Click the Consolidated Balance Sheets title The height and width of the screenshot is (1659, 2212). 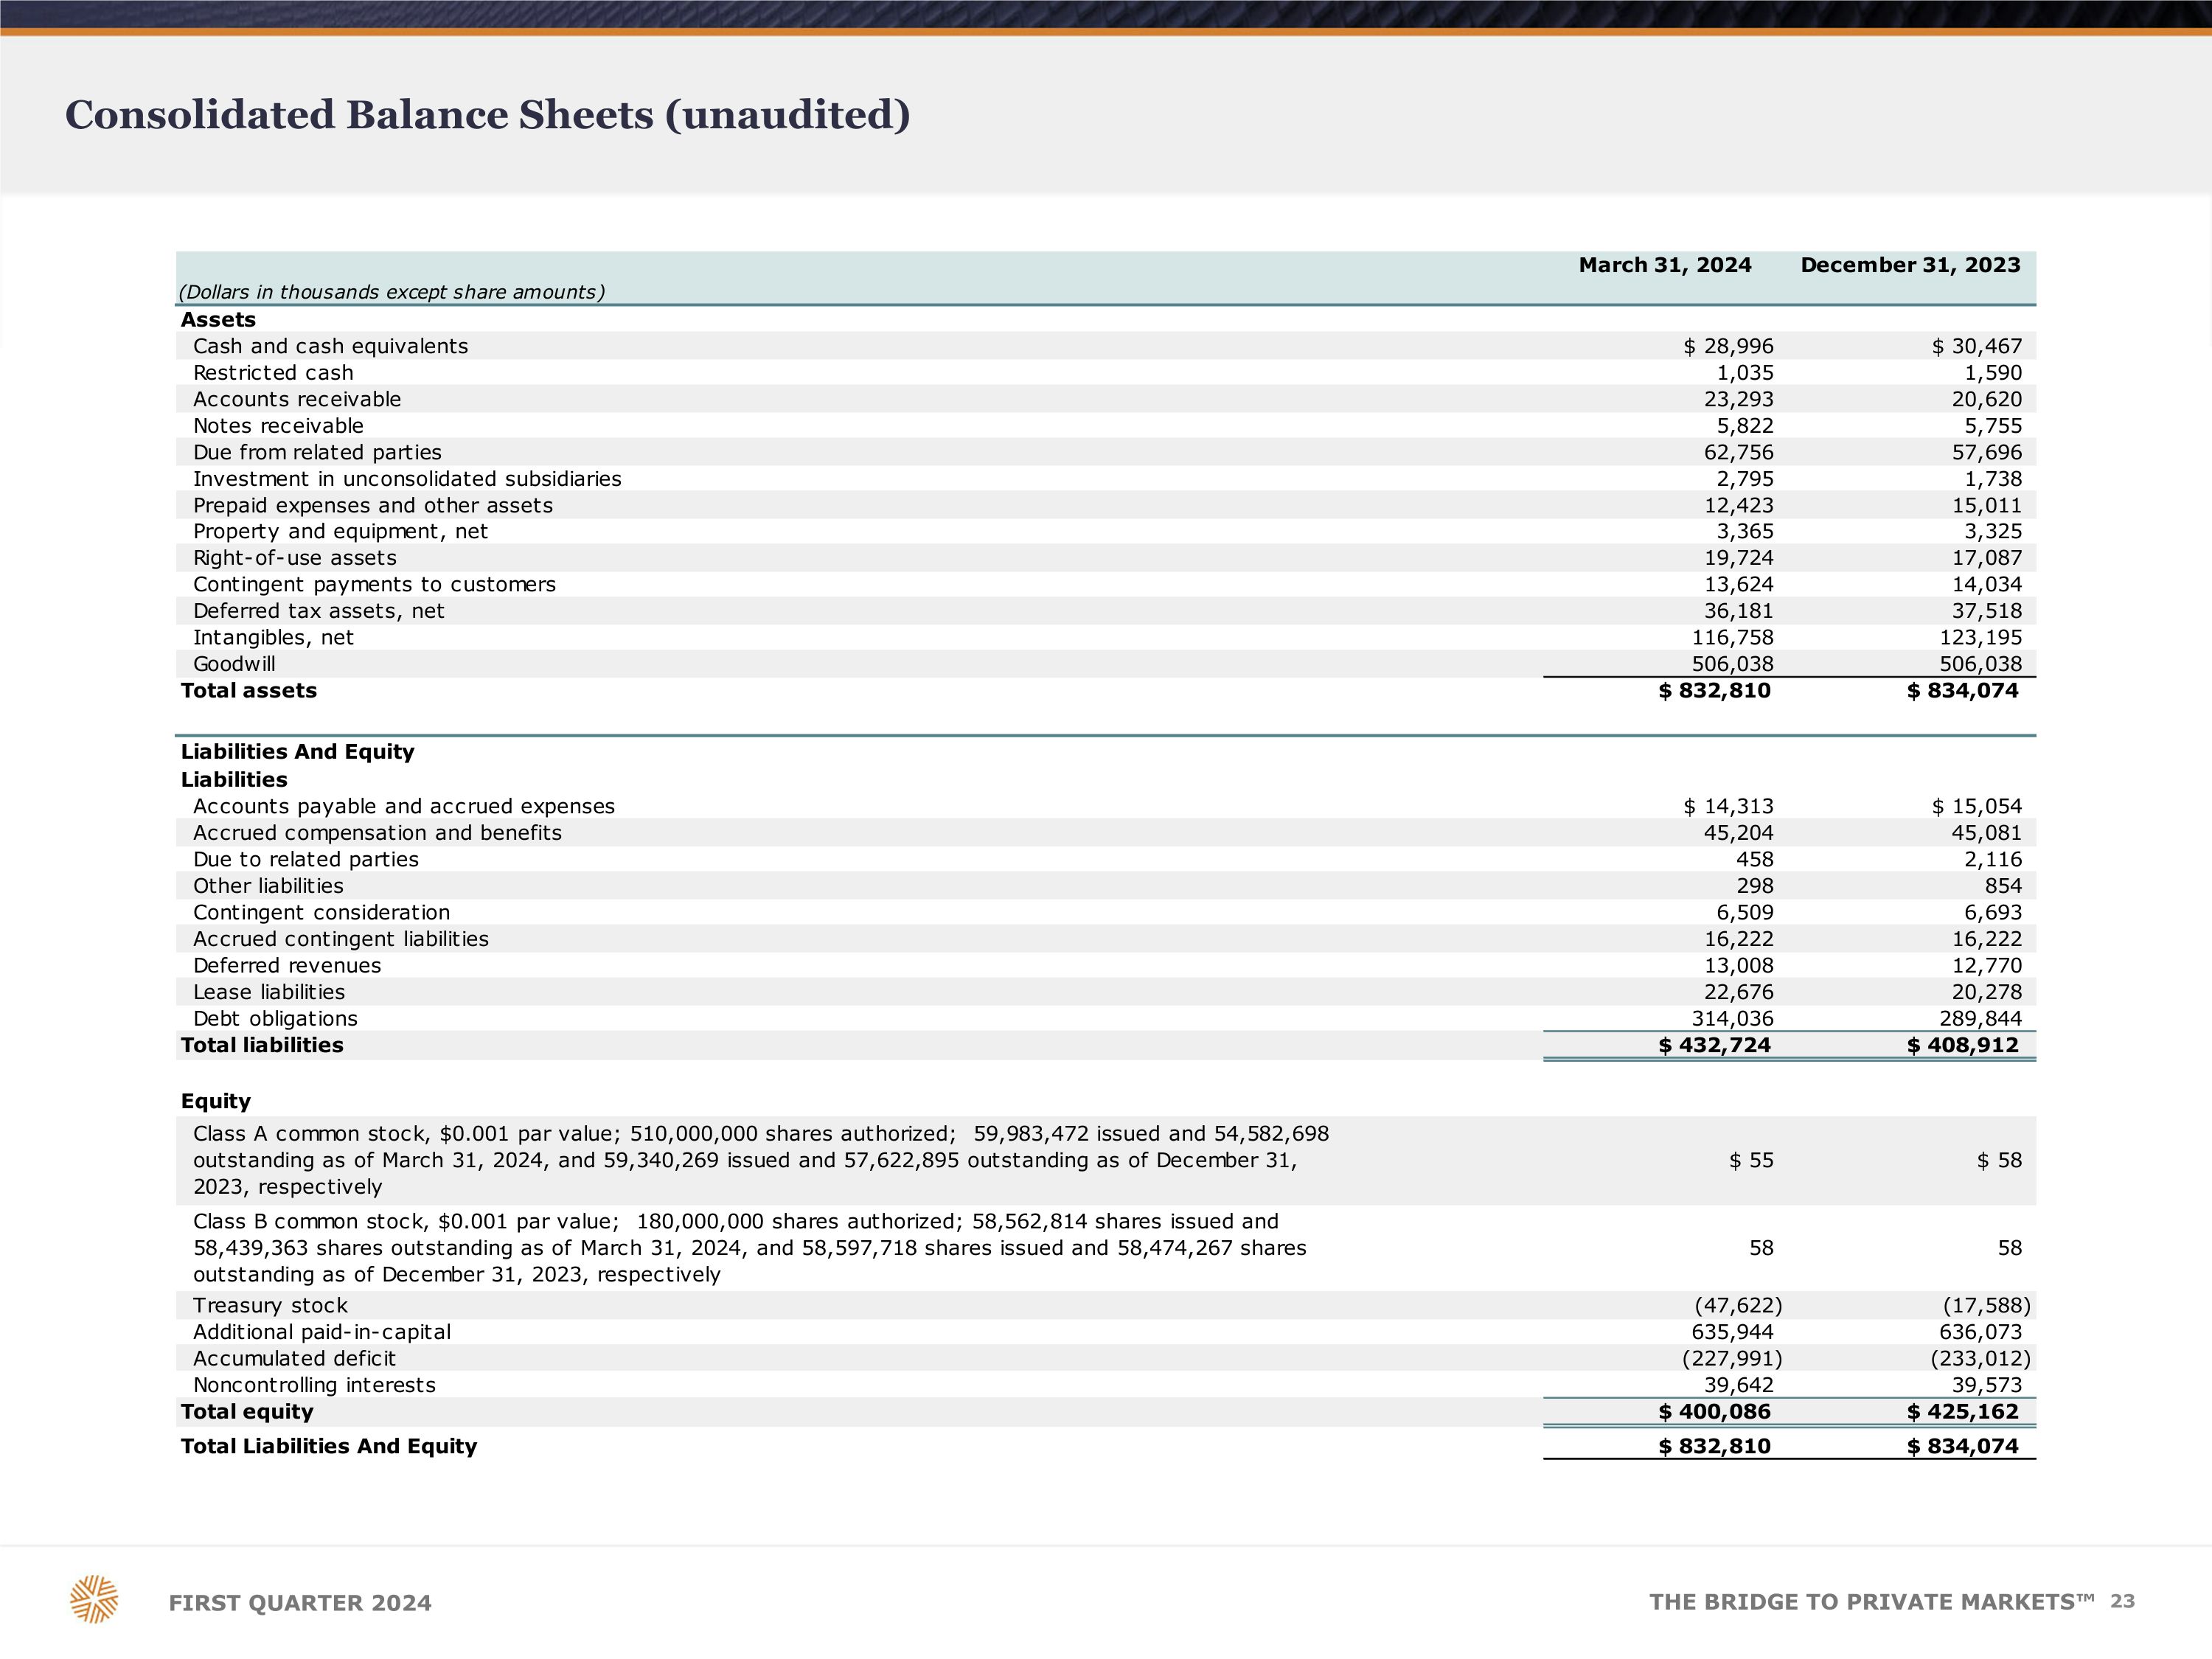(487, 115)
